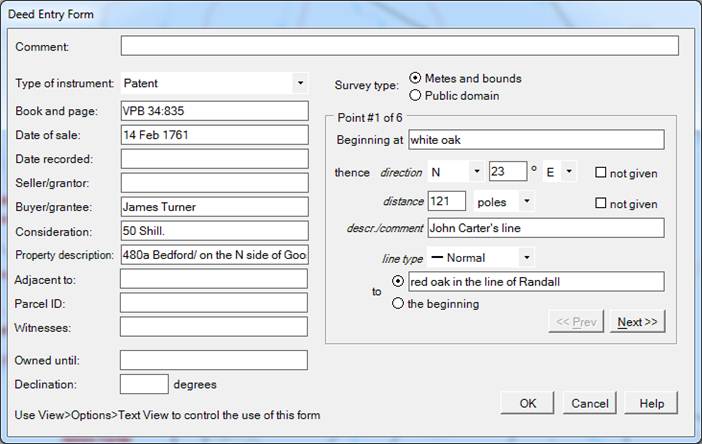The image size is (702, 444).
Task: Select 'the beginning' radio option
Action: [x=399, y=304]
